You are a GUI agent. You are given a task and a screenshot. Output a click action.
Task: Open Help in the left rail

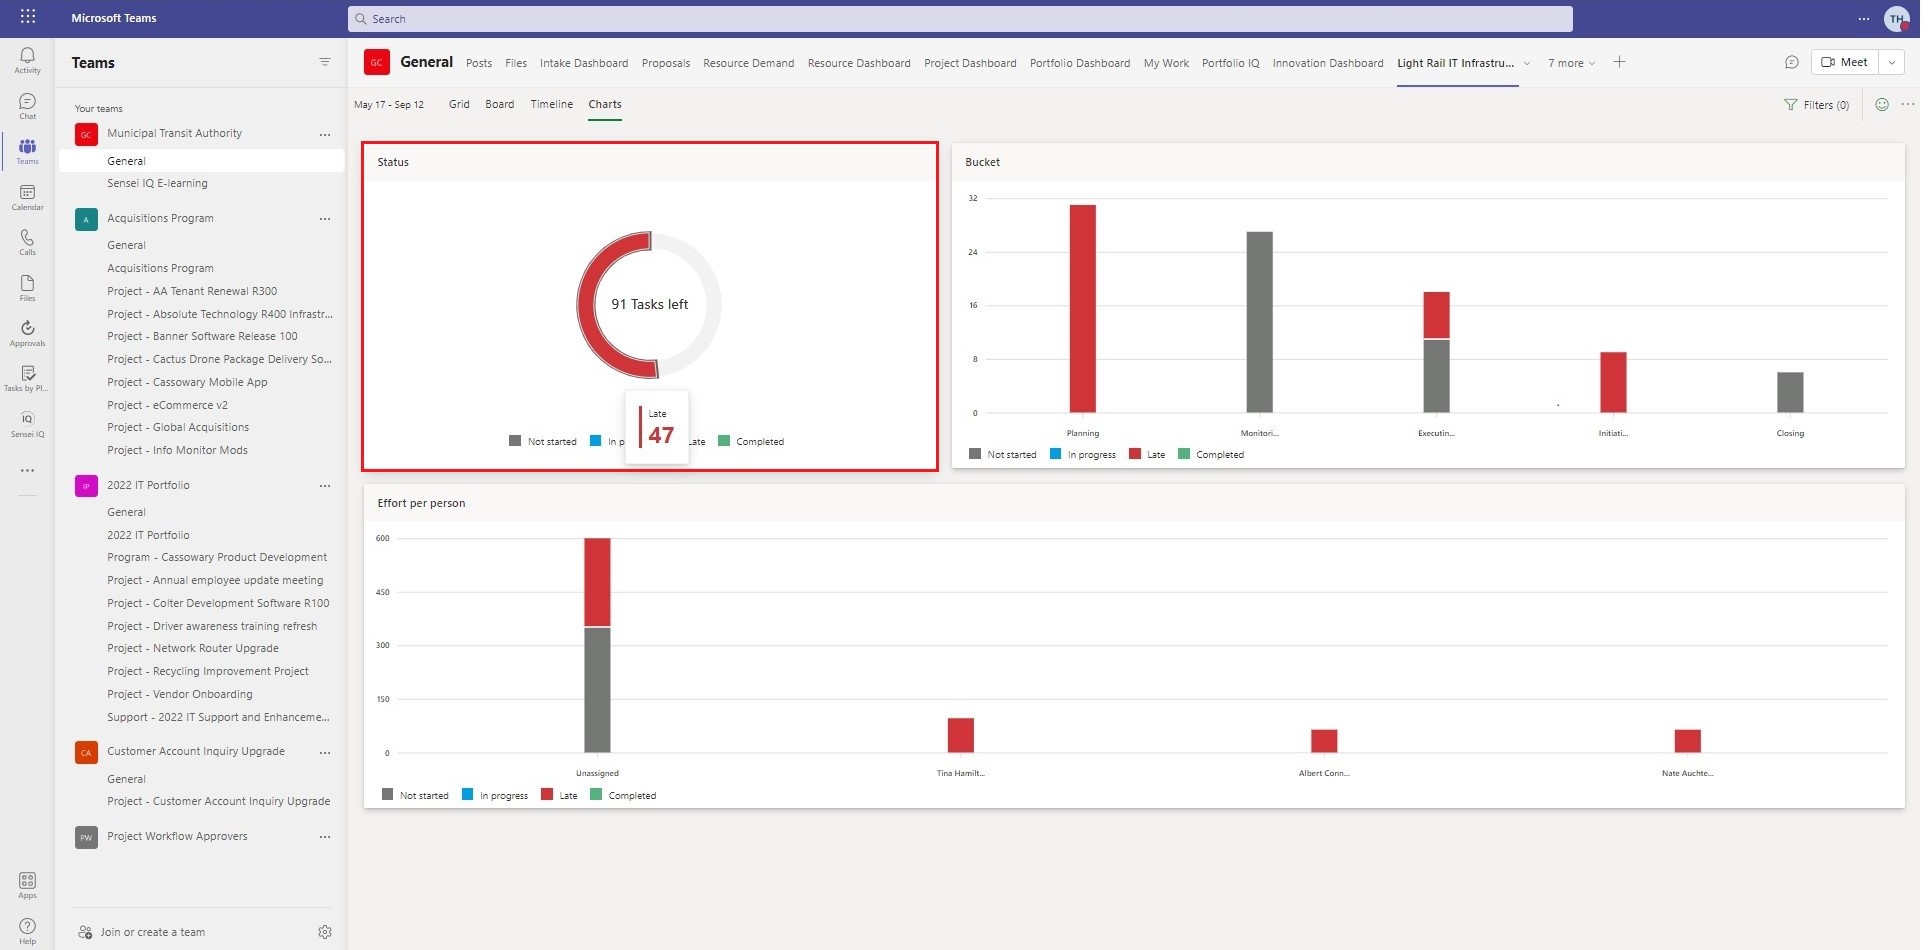click(x=27, y=930)
